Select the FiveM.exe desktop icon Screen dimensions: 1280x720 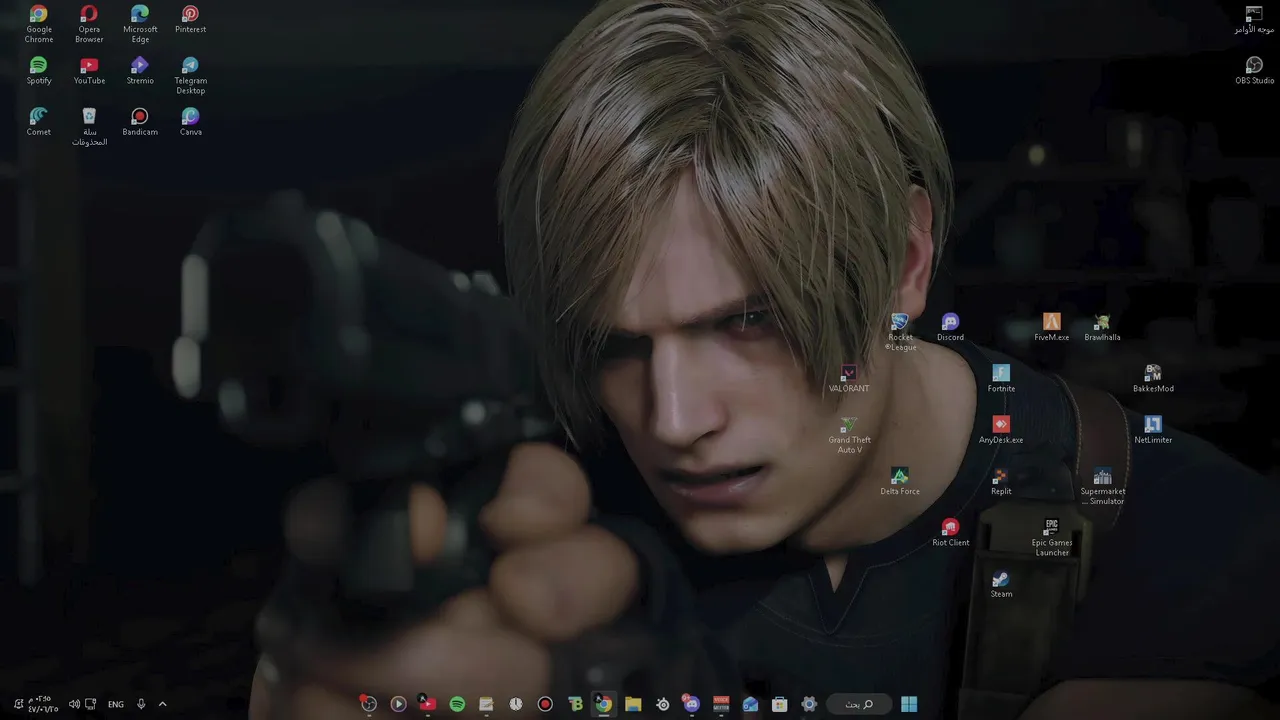pyautogui.click(x=1051, y=327)
